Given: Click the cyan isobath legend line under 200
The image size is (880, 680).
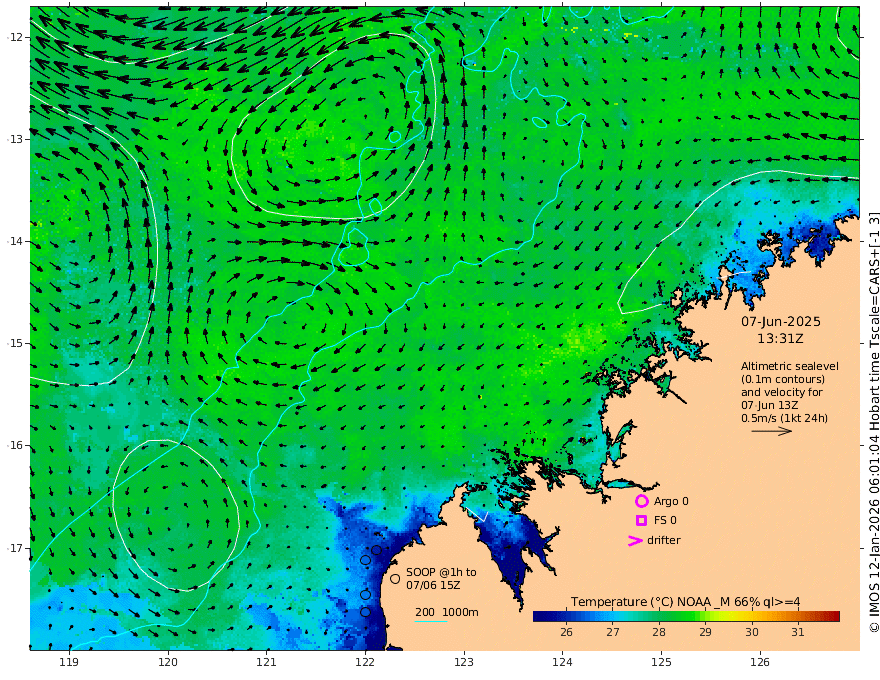Looking at the screenshot, I should [x=431, y=621].
